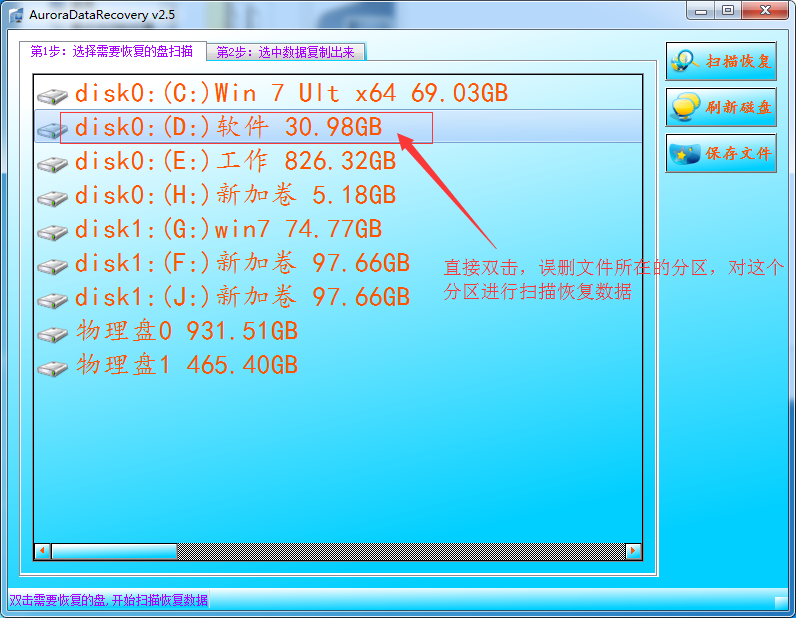Click the drive icon beside disk0 (D:) 软件
The width and height of the screenshot is (796, 618).
point(52,129)
